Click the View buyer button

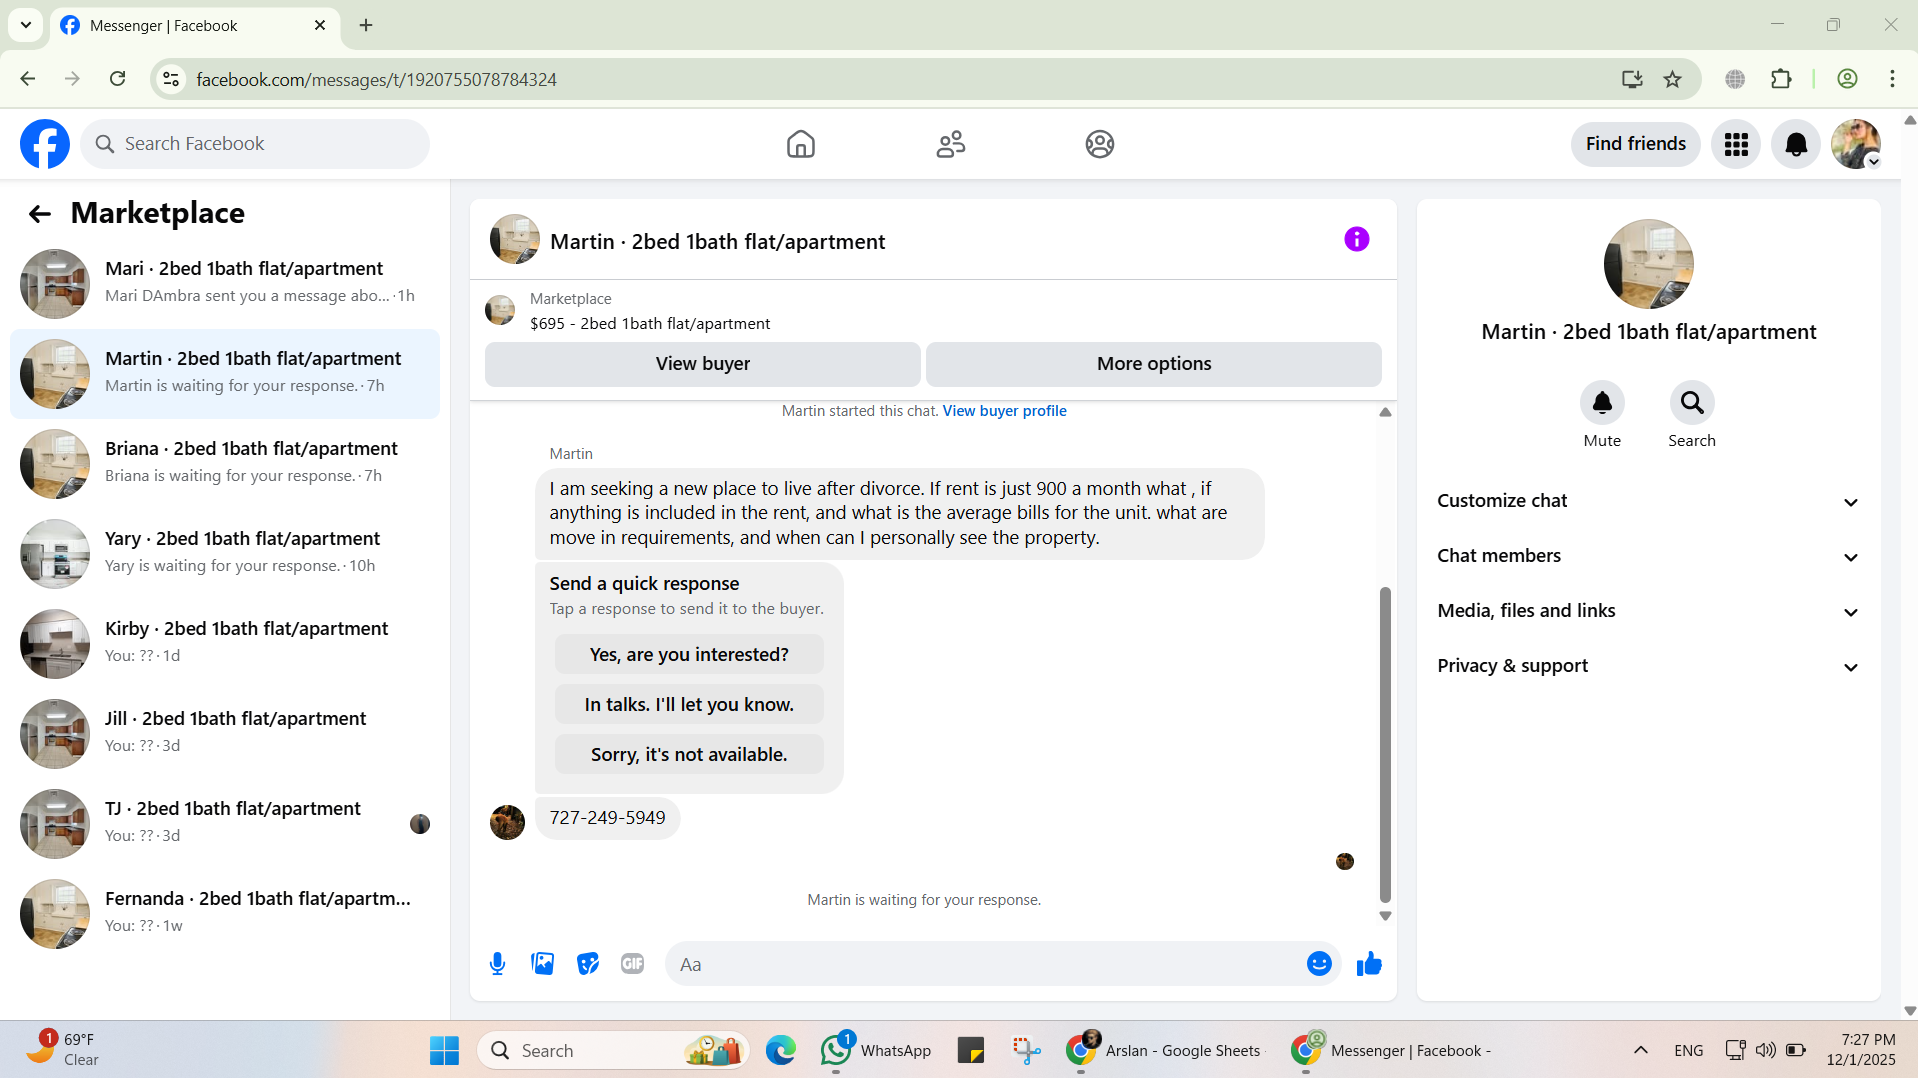[702, 364]
